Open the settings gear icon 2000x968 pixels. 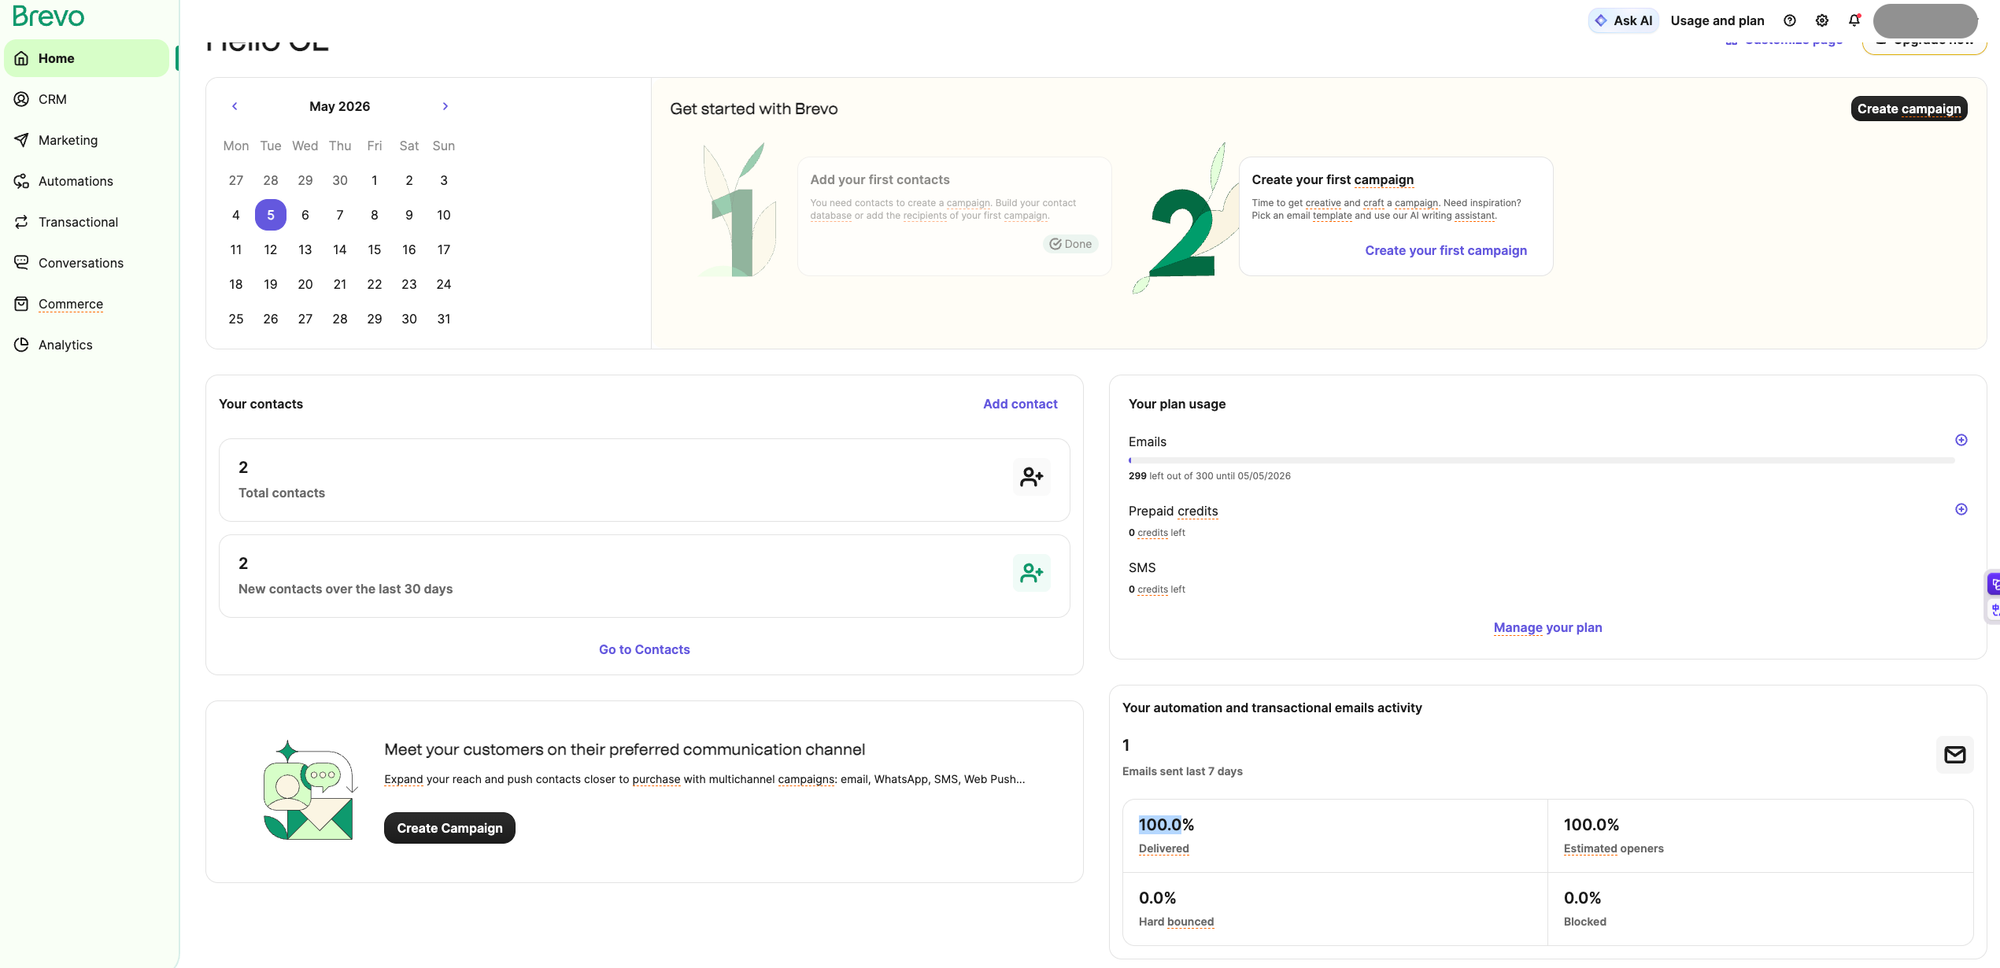point(1822,20)
